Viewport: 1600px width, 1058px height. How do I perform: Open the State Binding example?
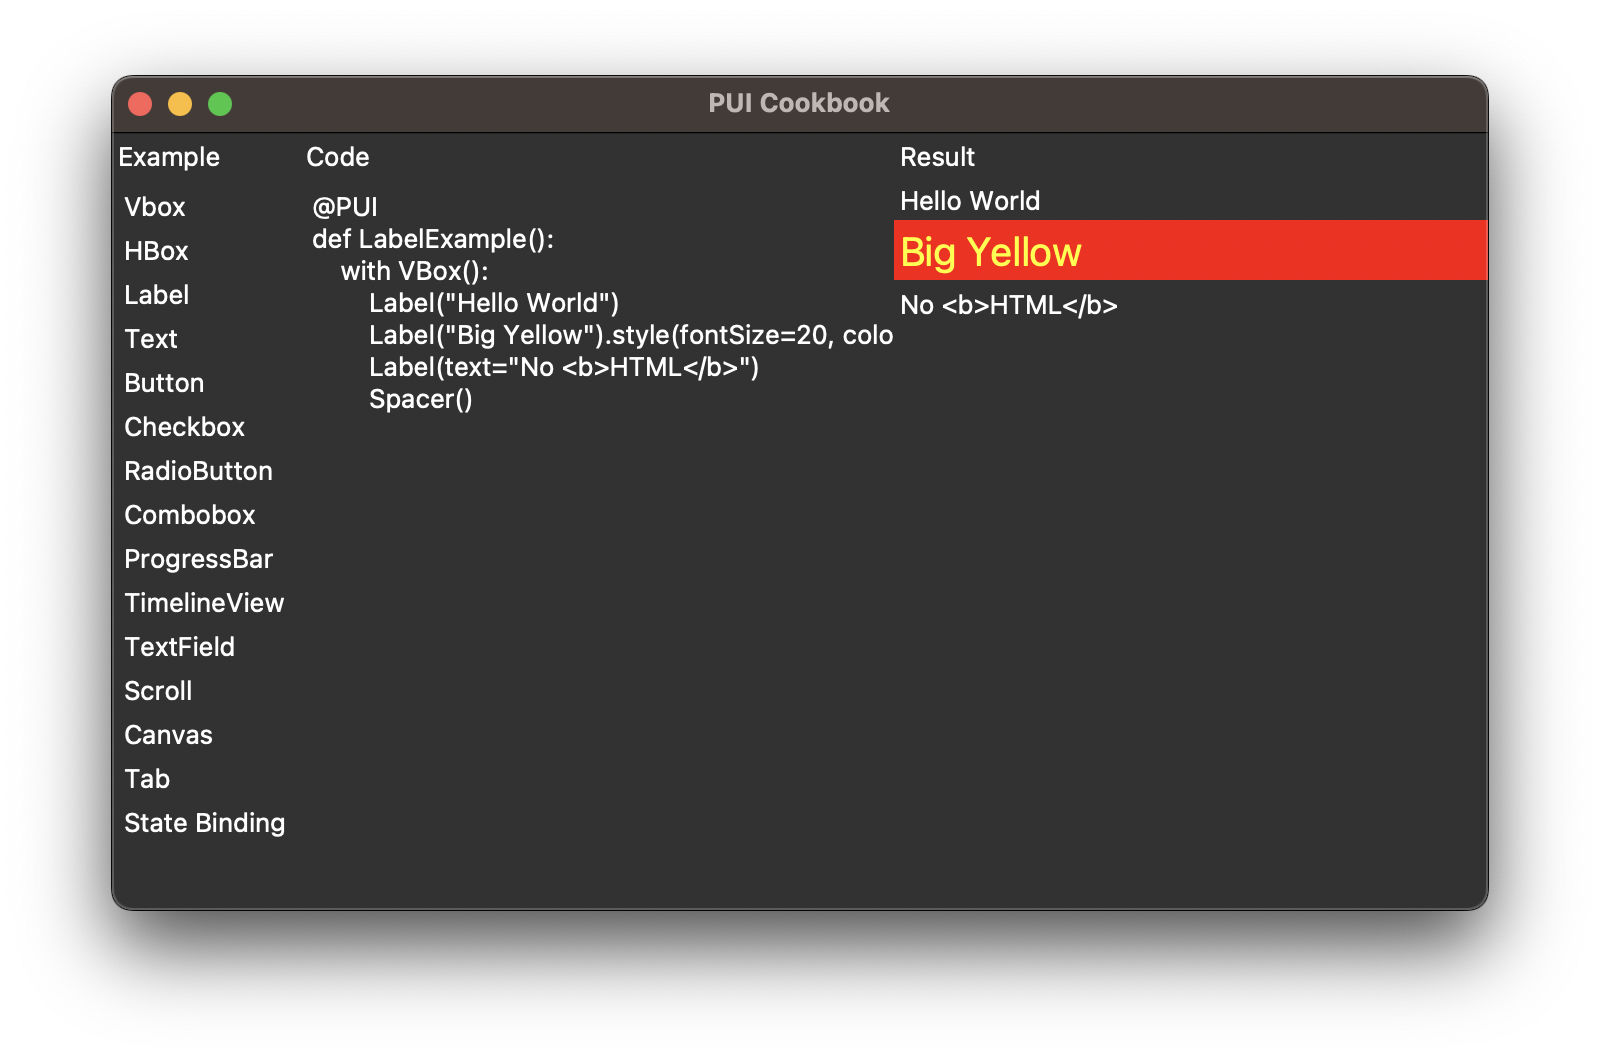click(x=204, y=823)
